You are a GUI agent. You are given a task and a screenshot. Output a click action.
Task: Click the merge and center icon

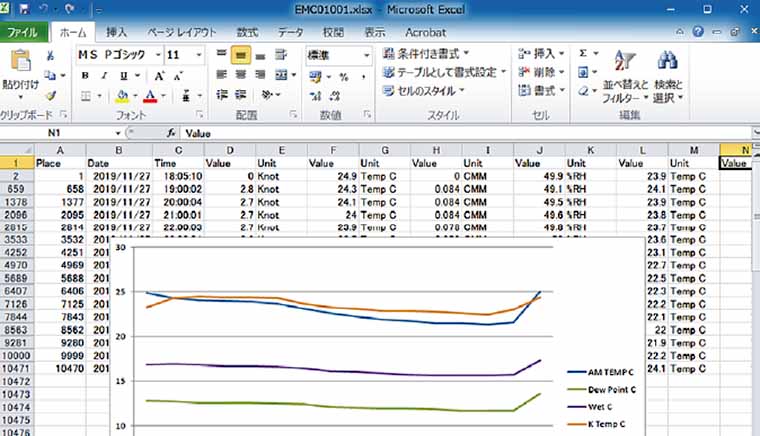click(282, 75)
